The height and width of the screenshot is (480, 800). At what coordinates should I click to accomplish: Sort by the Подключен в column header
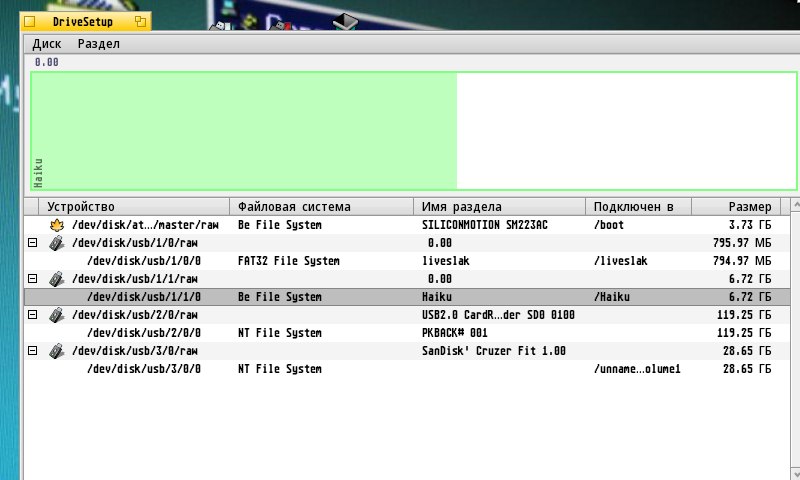click(638, 207)
